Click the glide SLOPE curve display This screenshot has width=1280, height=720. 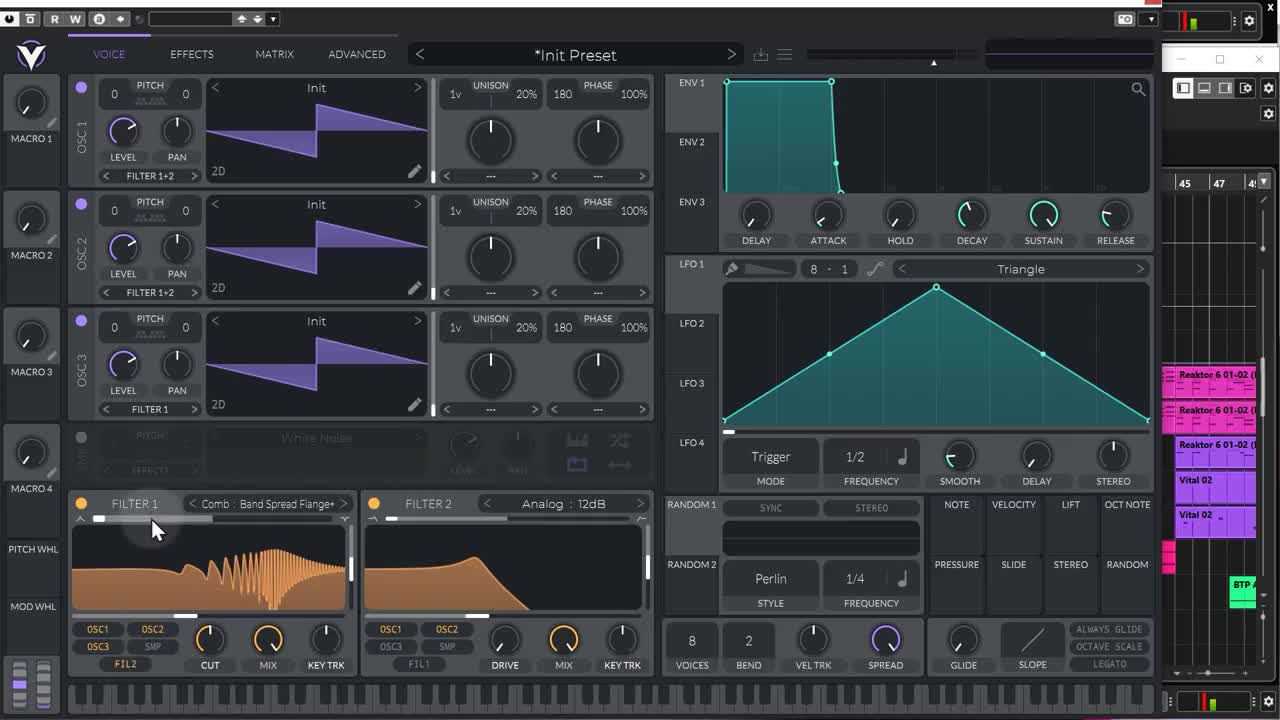point(1033,640)
